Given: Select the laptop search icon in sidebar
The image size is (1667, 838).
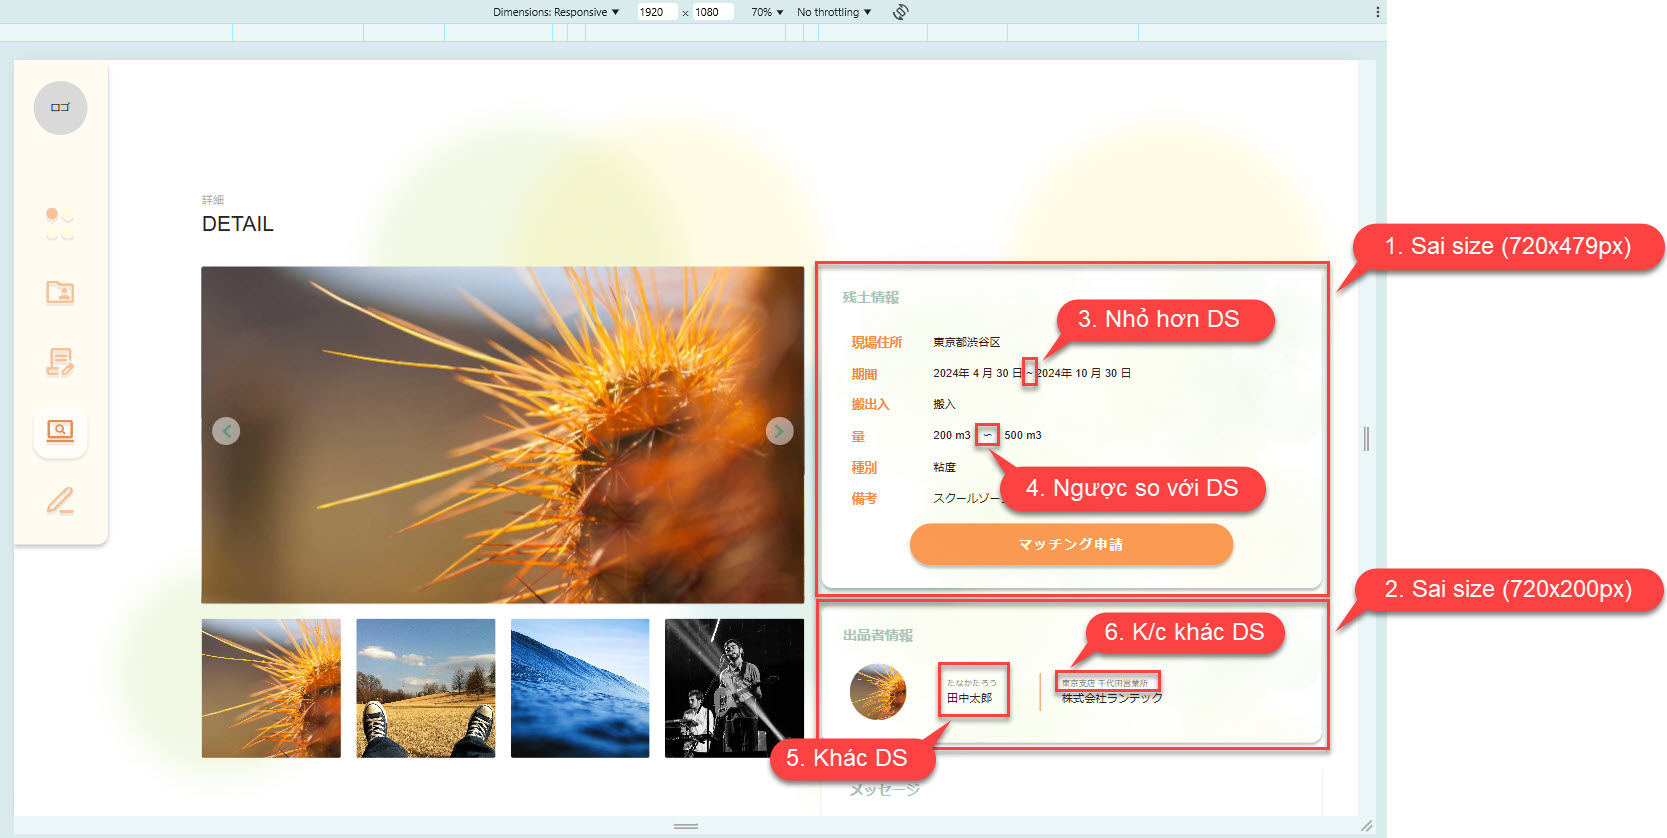Looking at the screenshot, I should 60,431.
